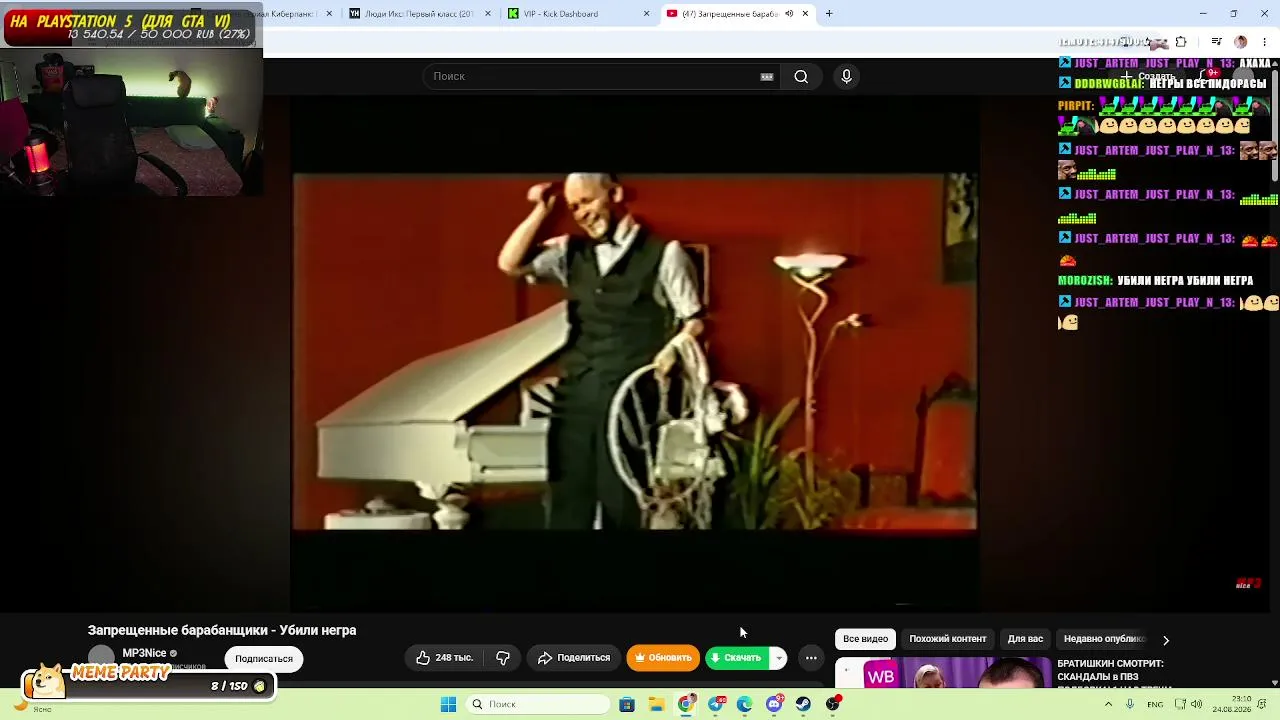Screen dimensions: 1280x720
Task: Open Microsoft Edge from the taskbar
Action: click(745, 704)
